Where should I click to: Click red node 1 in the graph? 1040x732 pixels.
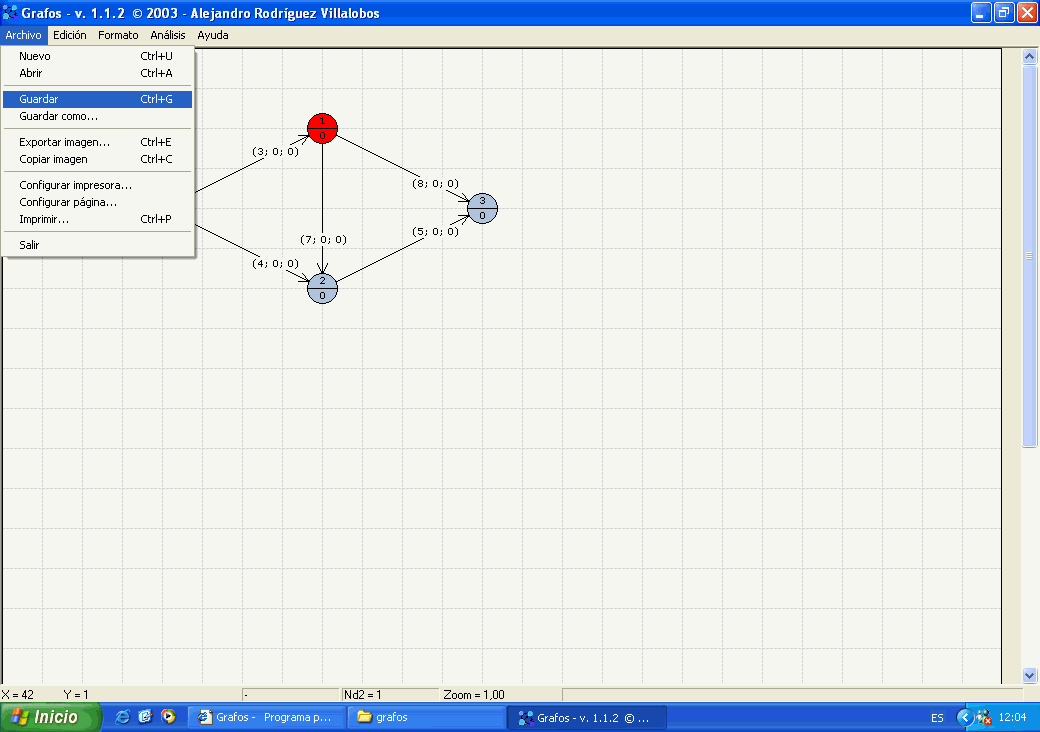pyautogui.click(x=322, y=128)
